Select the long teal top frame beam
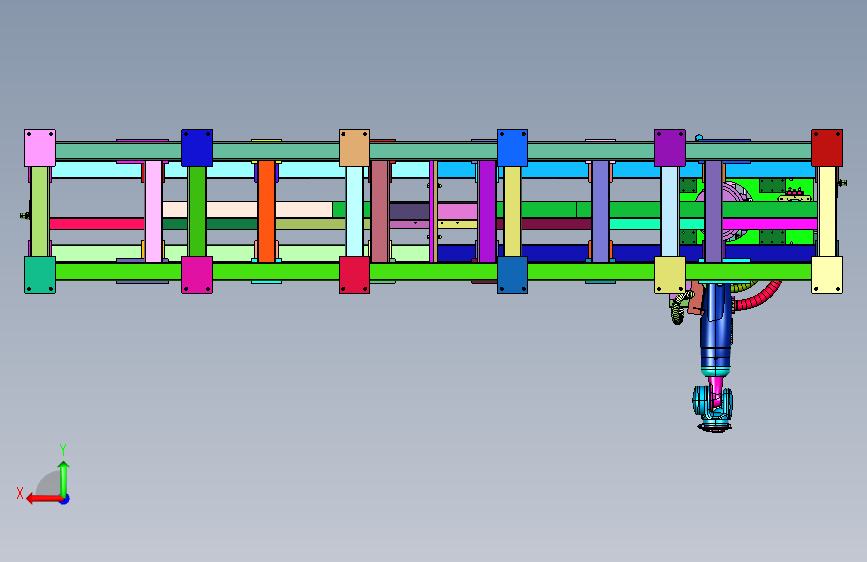 tap(433, 151)
